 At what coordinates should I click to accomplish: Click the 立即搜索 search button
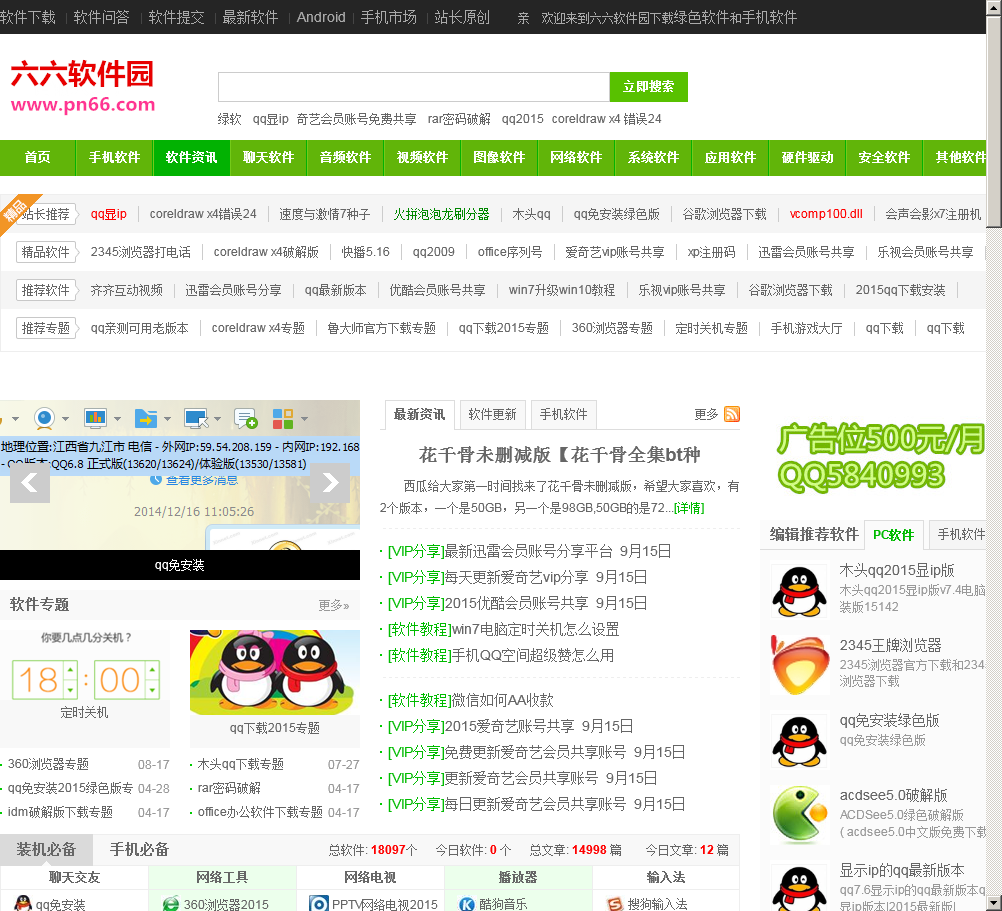click(x=649, y=87)
